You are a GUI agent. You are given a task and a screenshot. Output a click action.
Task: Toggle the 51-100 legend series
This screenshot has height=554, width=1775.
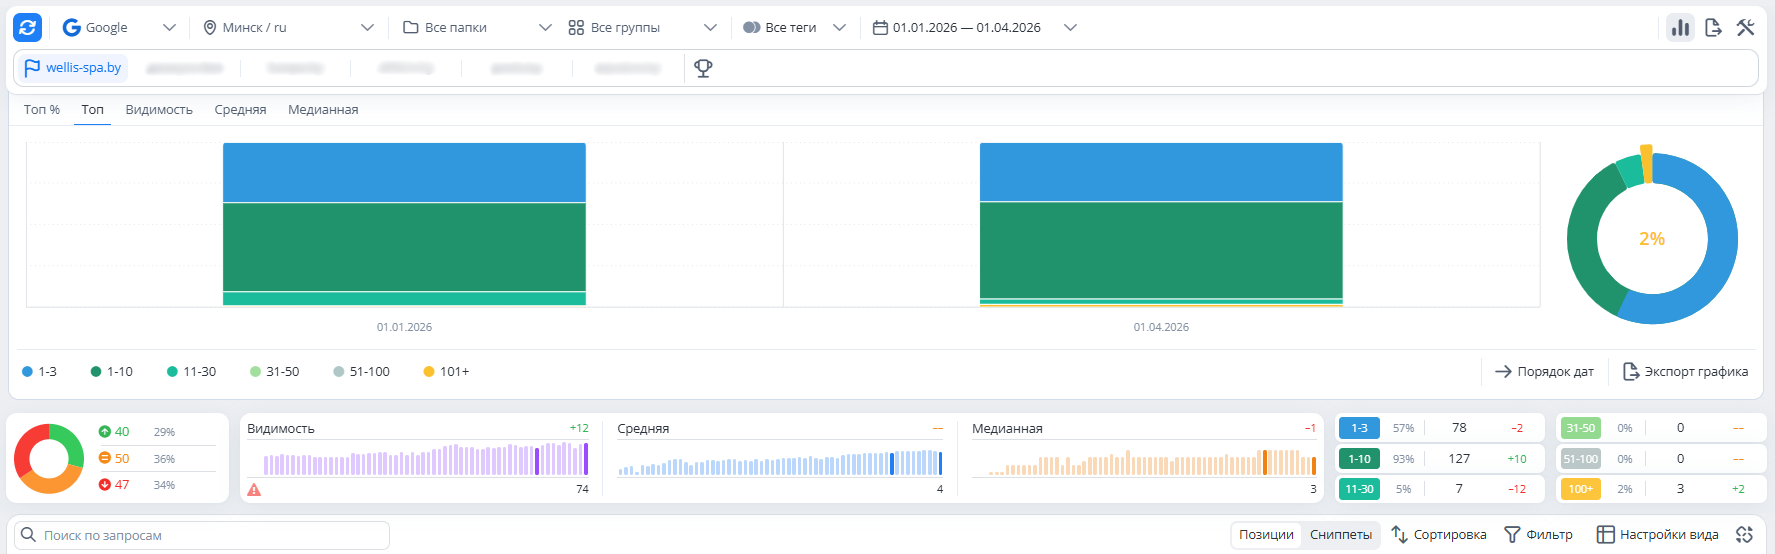(x=361, y=372)
